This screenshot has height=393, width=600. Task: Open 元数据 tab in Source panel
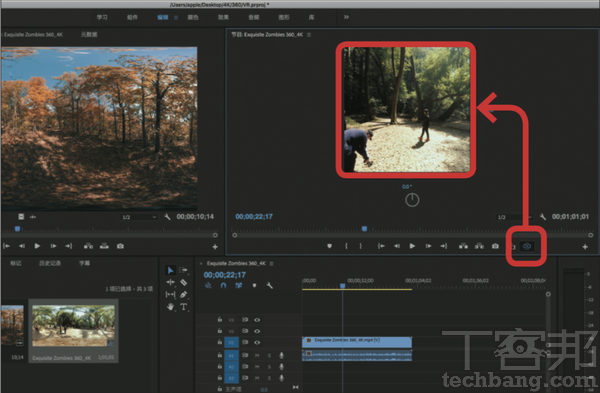point(89,34)
